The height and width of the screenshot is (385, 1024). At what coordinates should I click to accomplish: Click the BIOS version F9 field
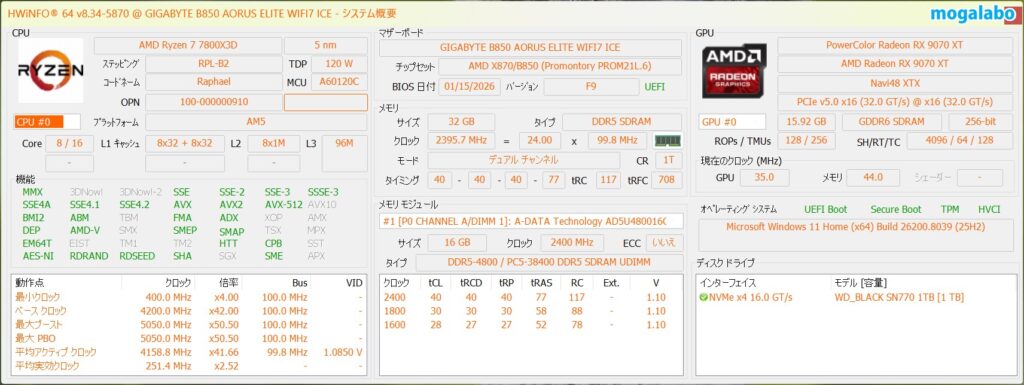[591, 87]
